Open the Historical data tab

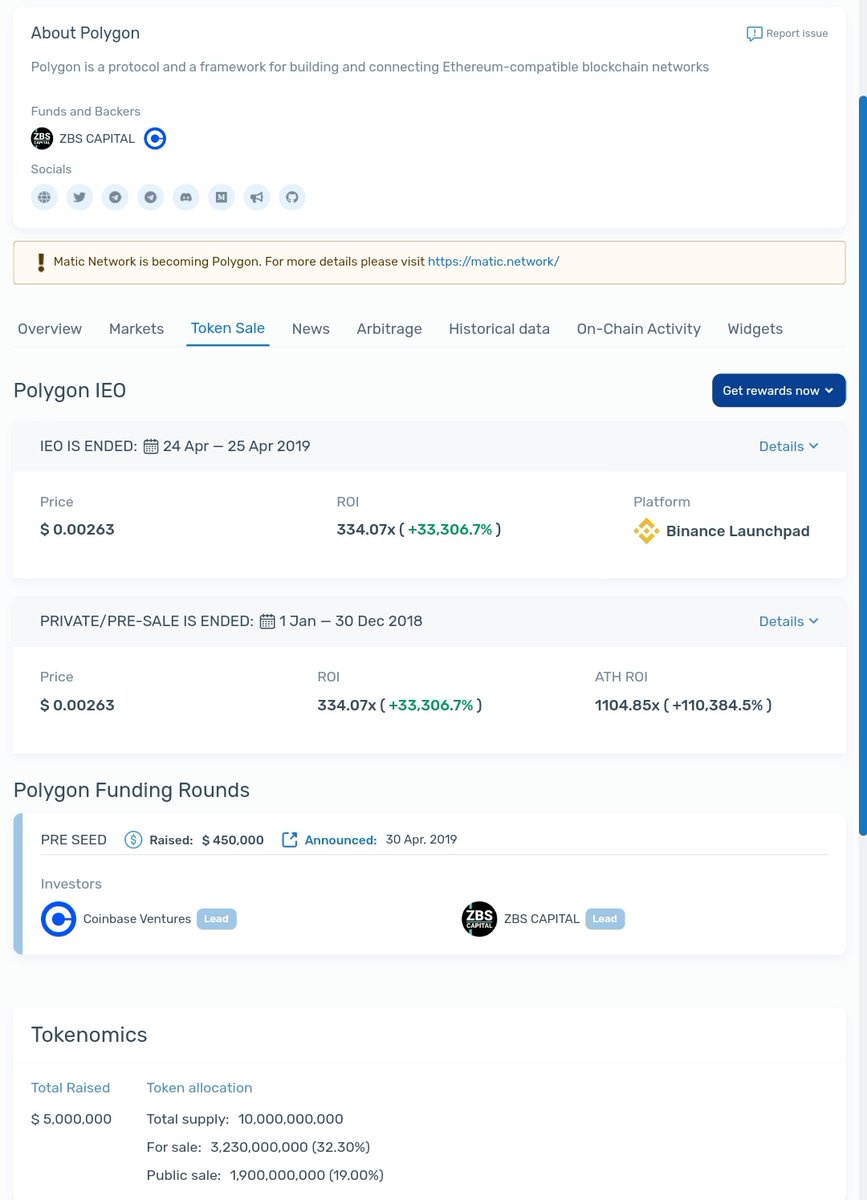click(499, 329)
